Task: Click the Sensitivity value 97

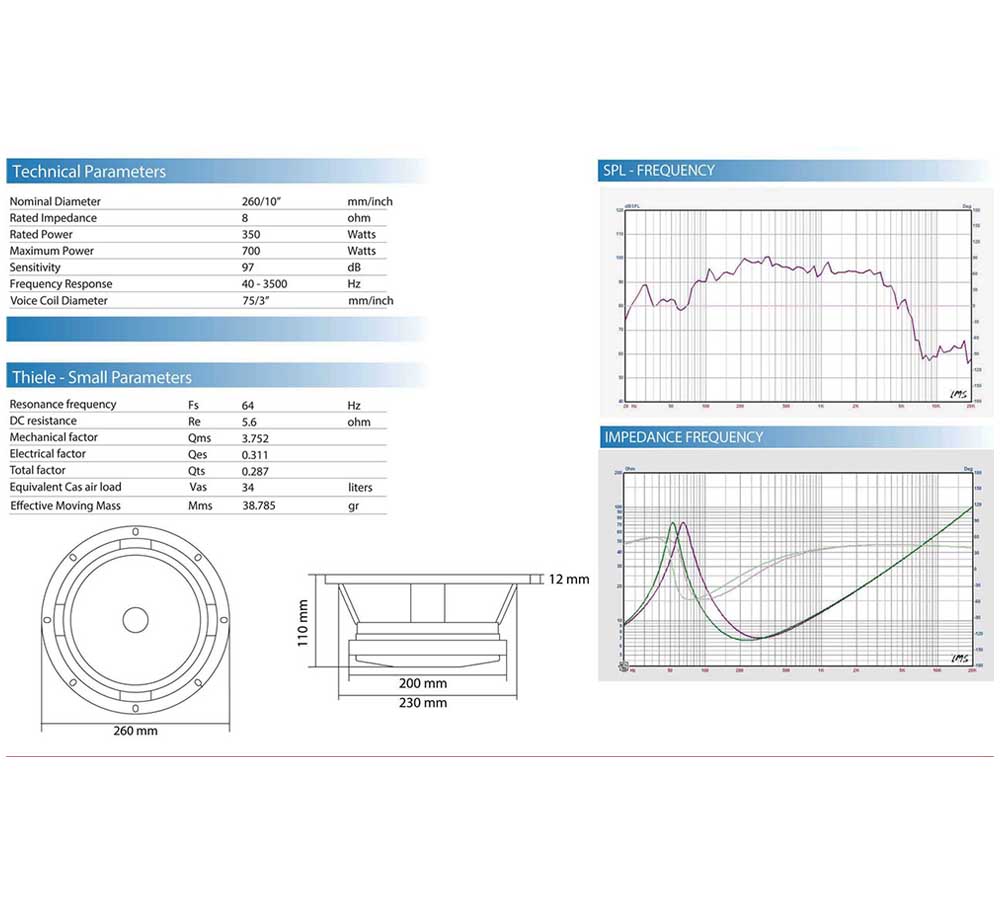Action: [x=247, y=268]
